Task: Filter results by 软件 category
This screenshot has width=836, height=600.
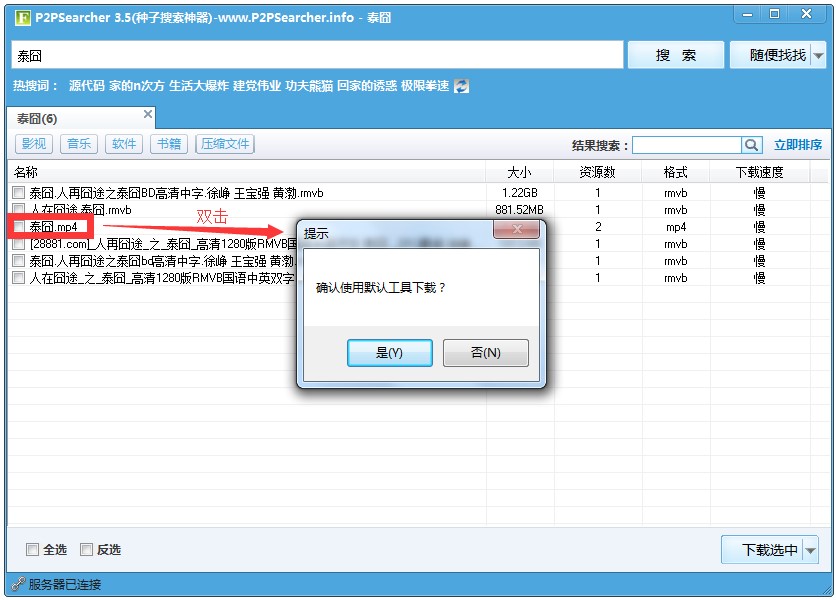Action: pos(123,144)
